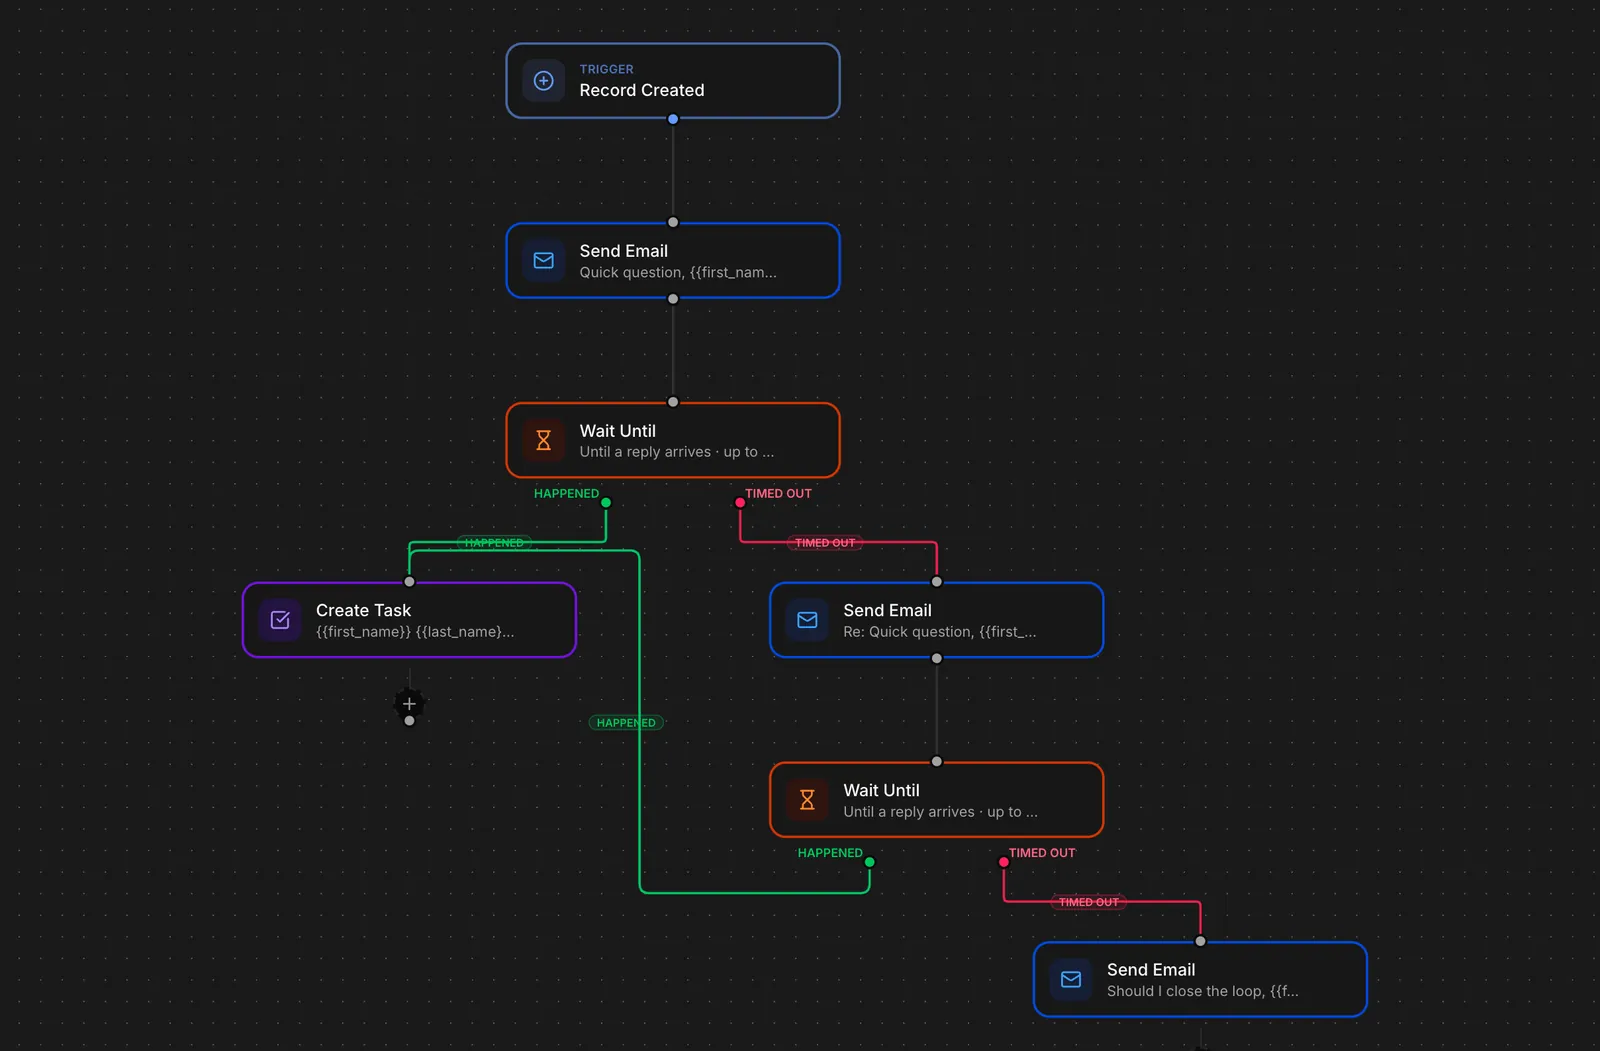1600x1051 pixels.
Task: Click the green HAPPENED port under the second Wait Until
Action: (870, 862)
